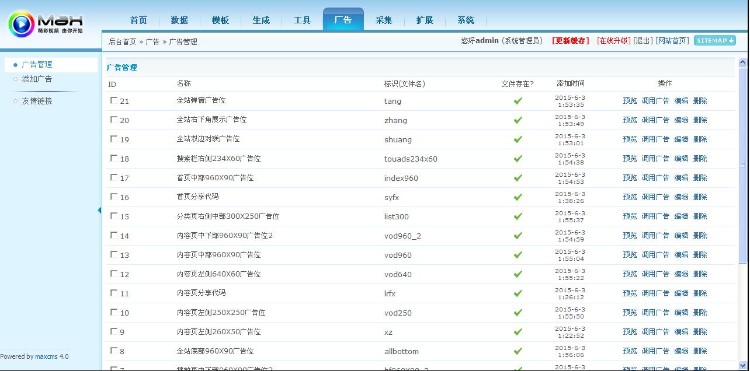Click 调用广告 for the vod960_2 ad
Image resolution: width=750 pixels, height=371 pixels.
(x=655, y=236)
